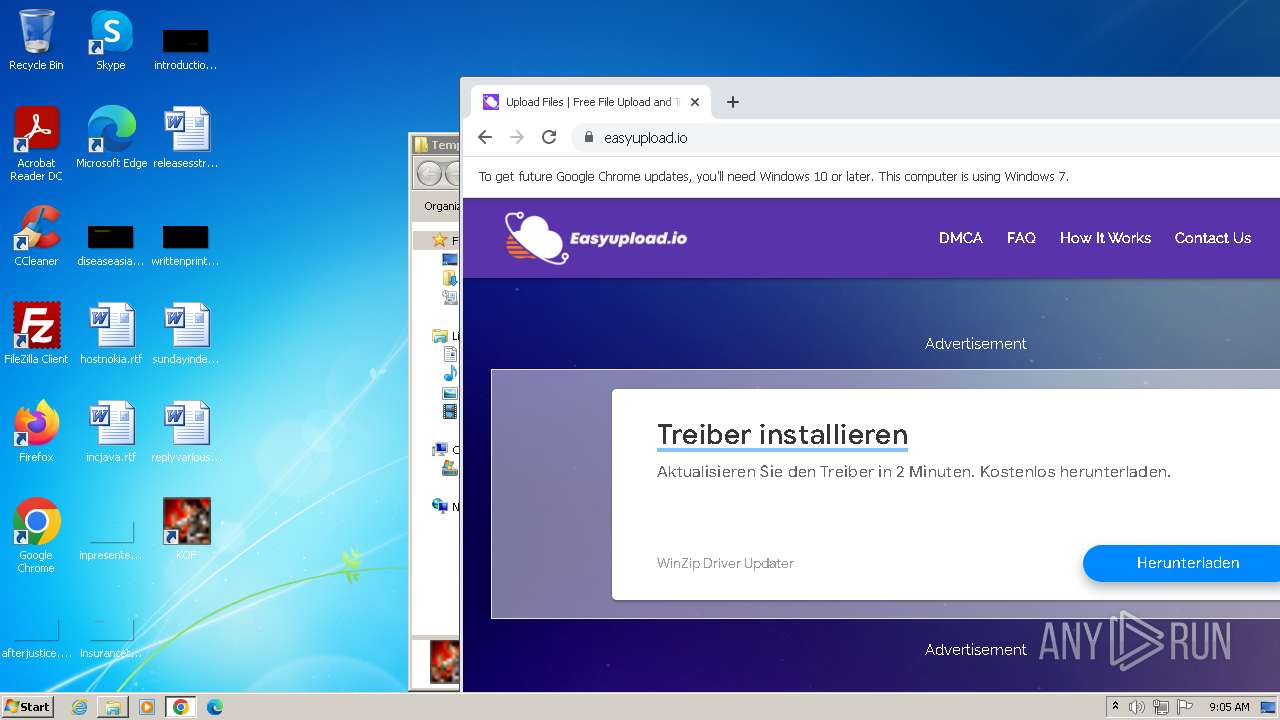Open Internet Explorer from taskbar
1280x720 pixels.
tap(79, 707)
